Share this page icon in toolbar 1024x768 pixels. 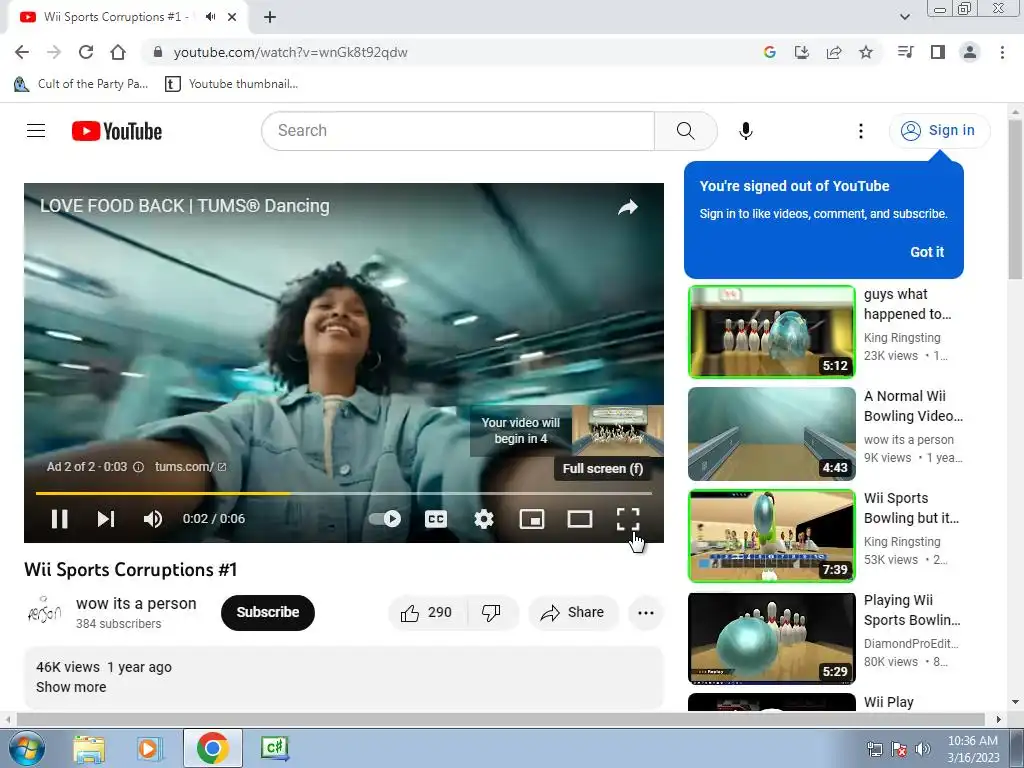pos(833,52)
